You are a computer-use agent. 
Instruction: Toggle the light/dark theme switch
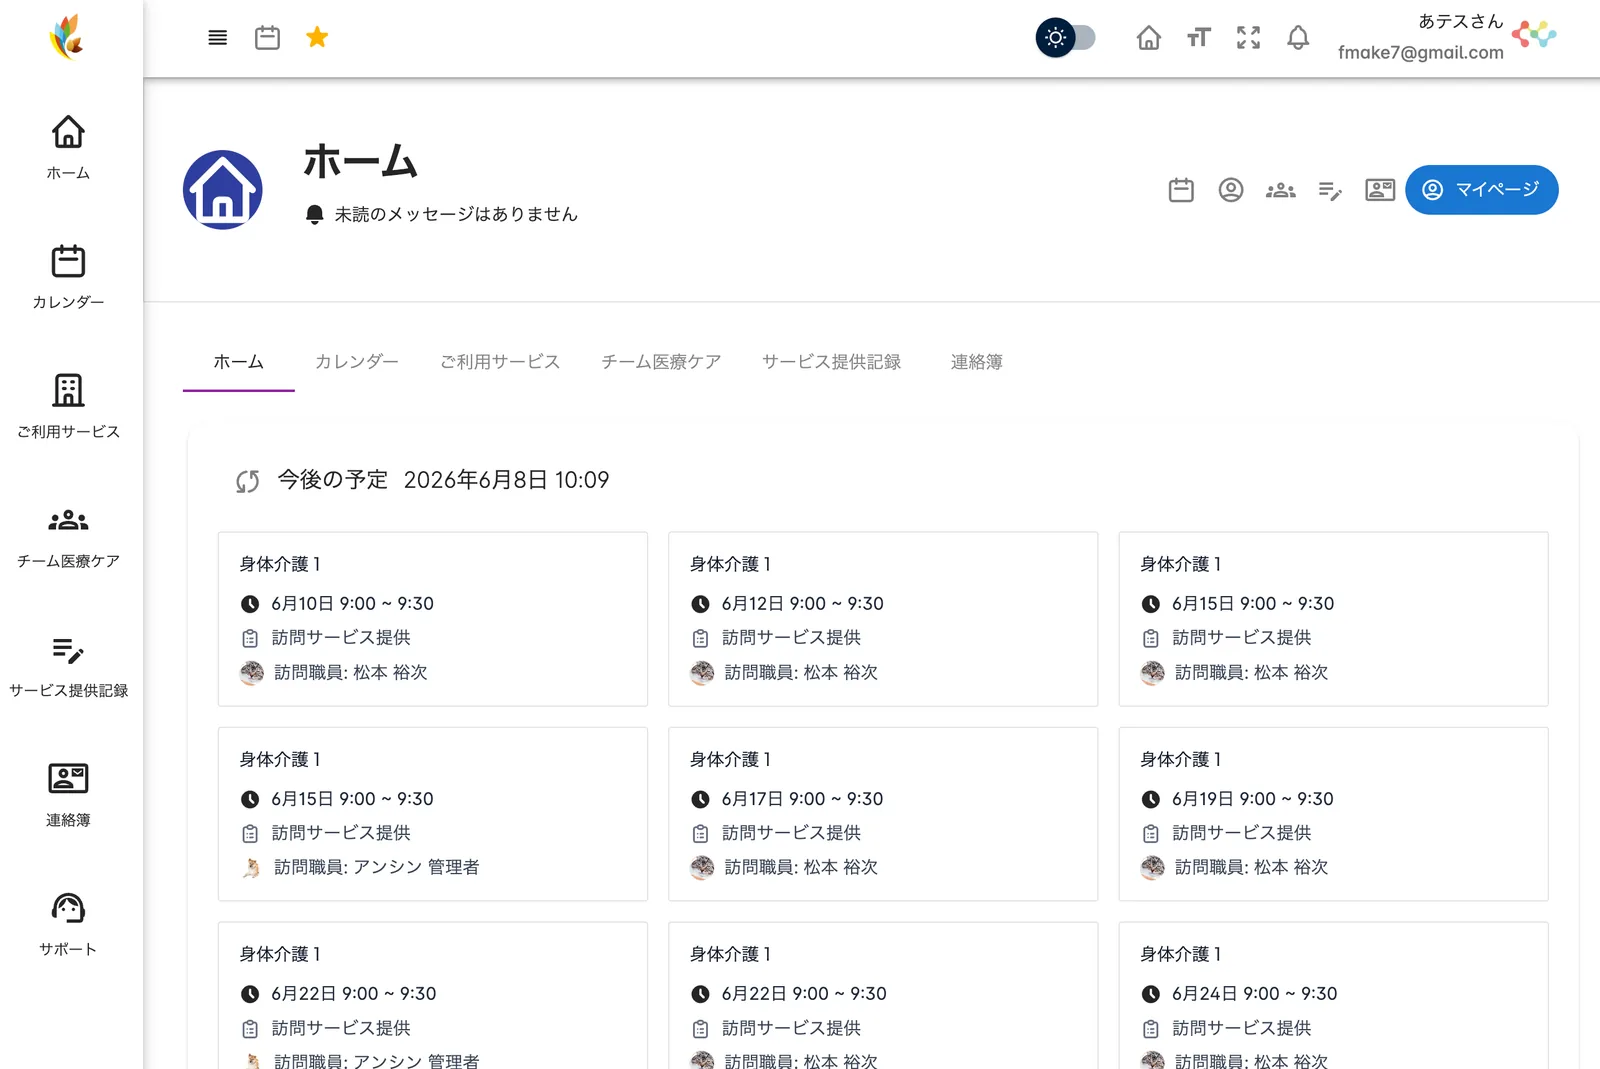pos(1066,38)
